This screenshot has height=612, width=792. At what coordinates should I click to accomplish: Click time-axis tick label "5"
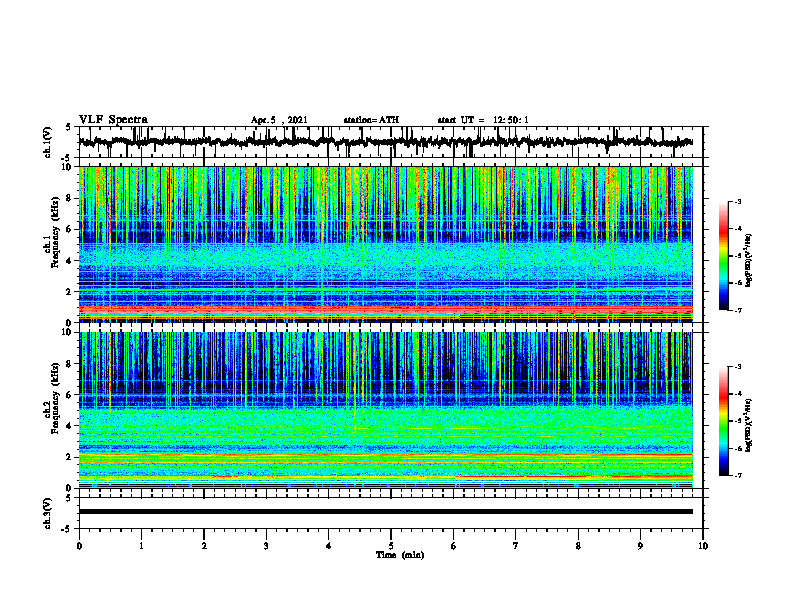[391, 546]
